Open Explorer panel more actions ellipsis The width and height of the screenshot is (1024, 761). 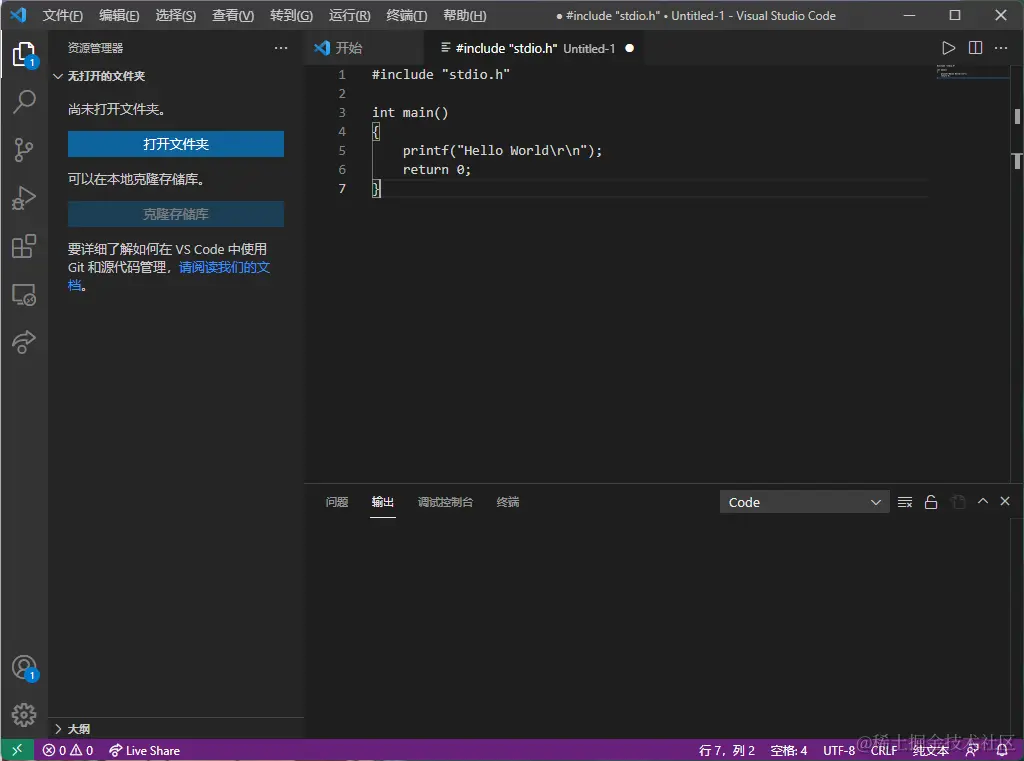pyautogui.click(x=281, y=48)
